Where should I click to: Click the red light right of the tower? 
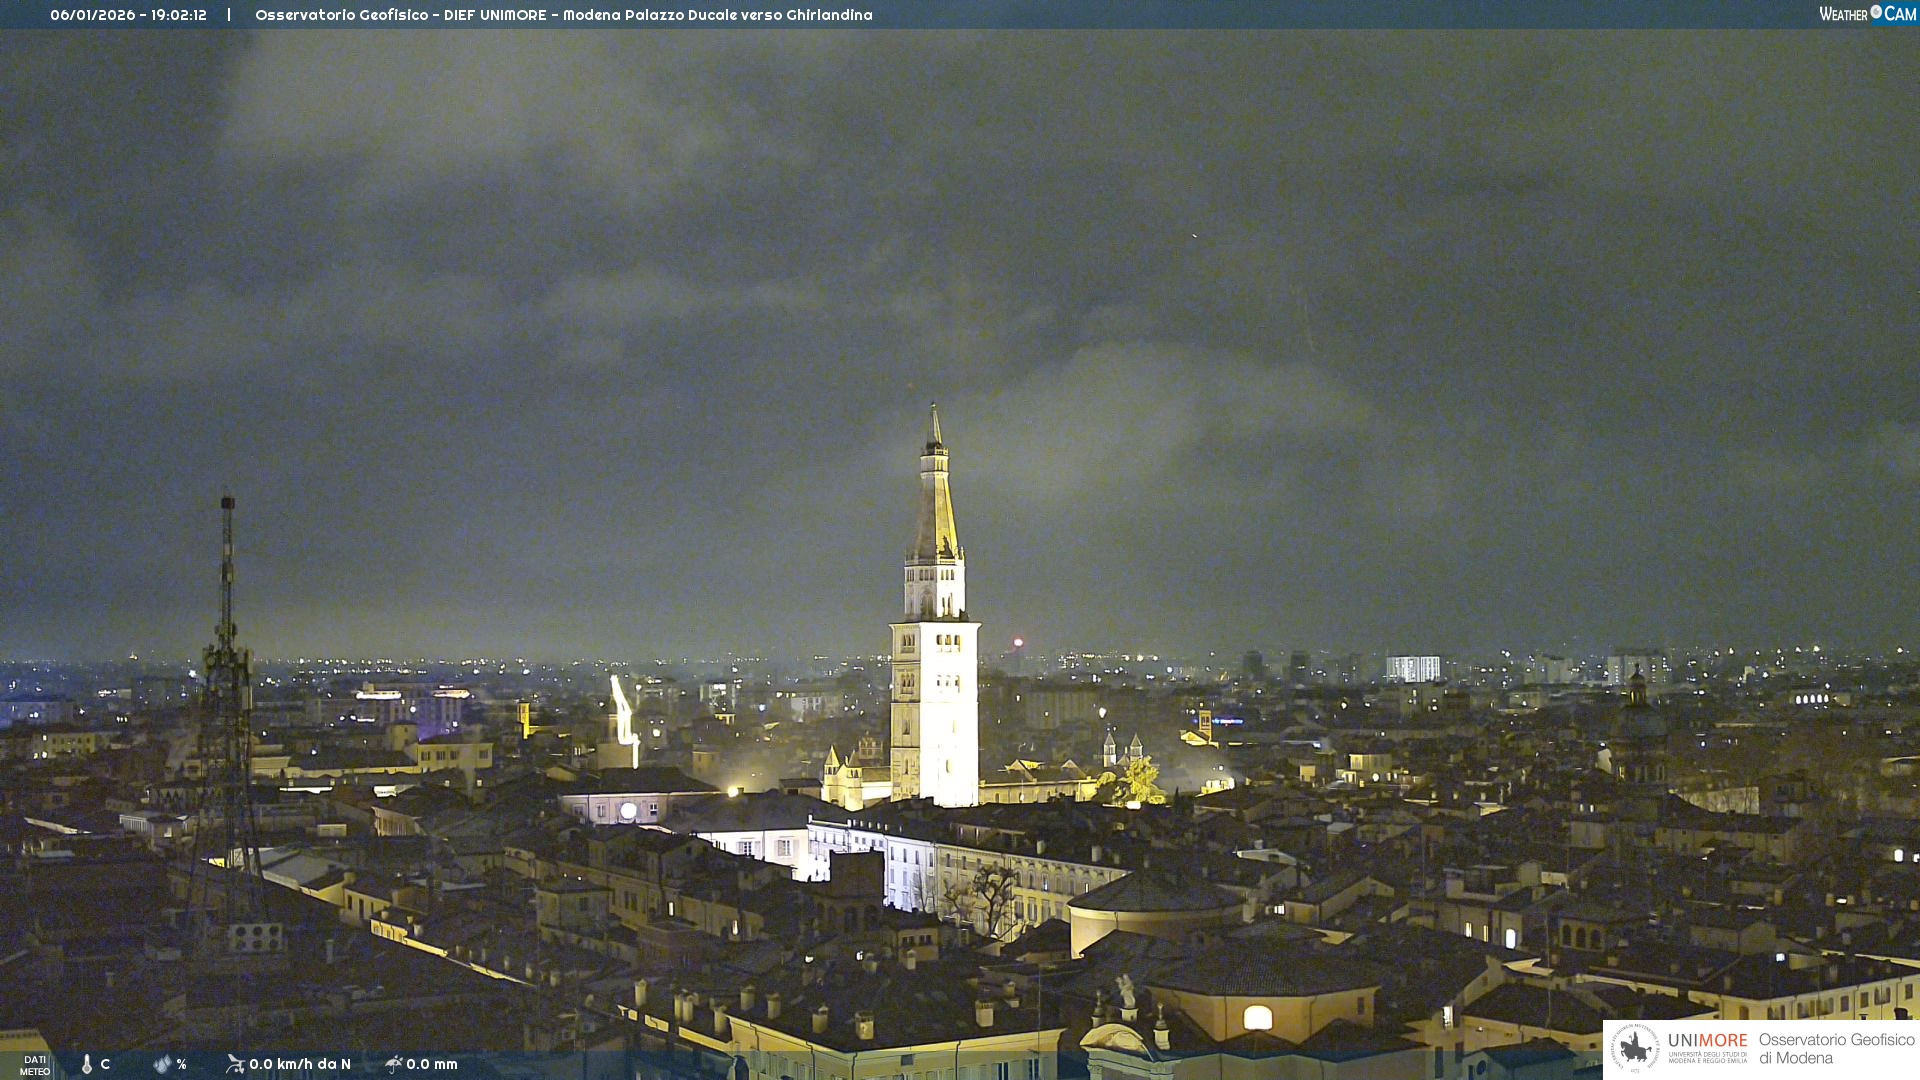point(1018,642)
